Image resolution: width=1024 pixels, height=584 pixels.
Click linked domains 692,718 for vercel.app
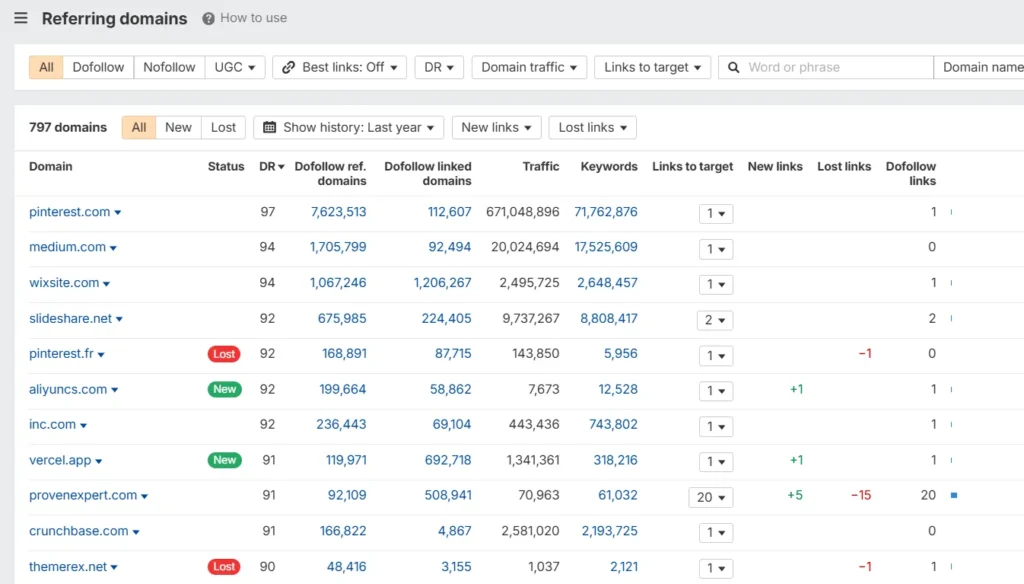[x=448, y=460]
